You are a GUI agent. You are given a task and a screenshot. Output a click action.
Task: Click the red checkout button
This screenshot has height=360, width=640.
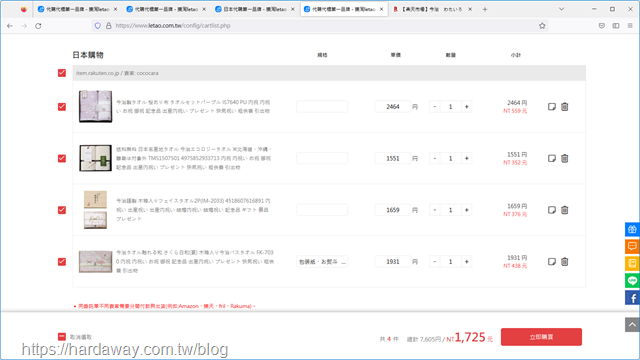coord(541,337)
